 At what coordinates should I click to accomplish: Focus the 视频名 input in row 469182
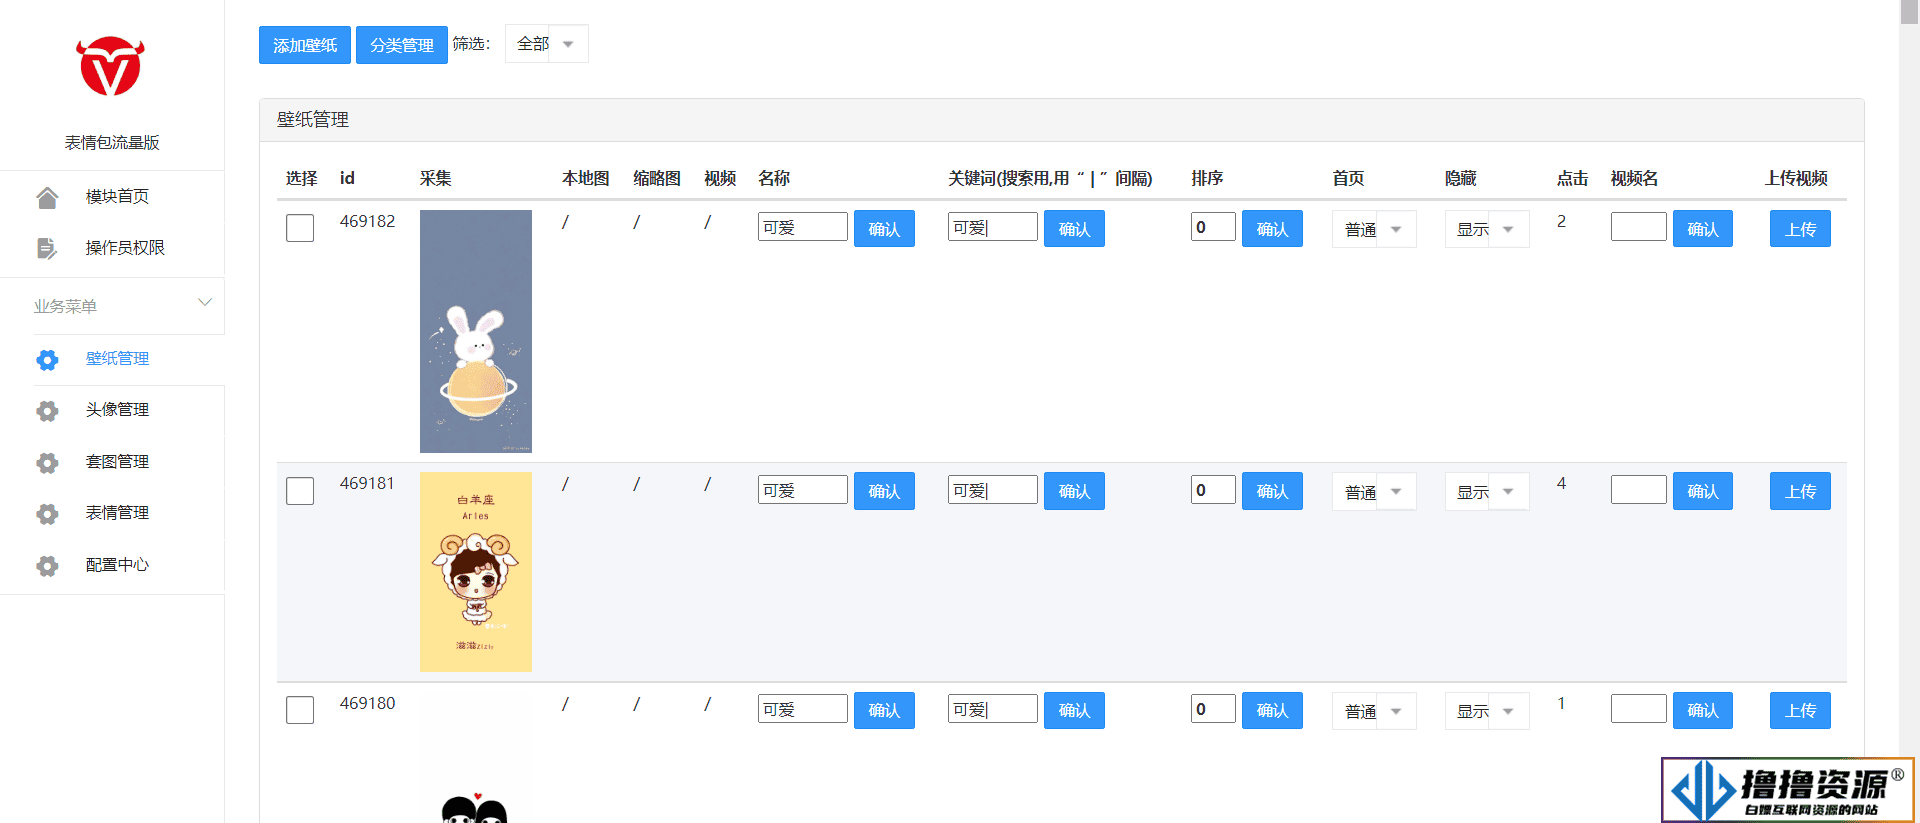pos(1639,227)
